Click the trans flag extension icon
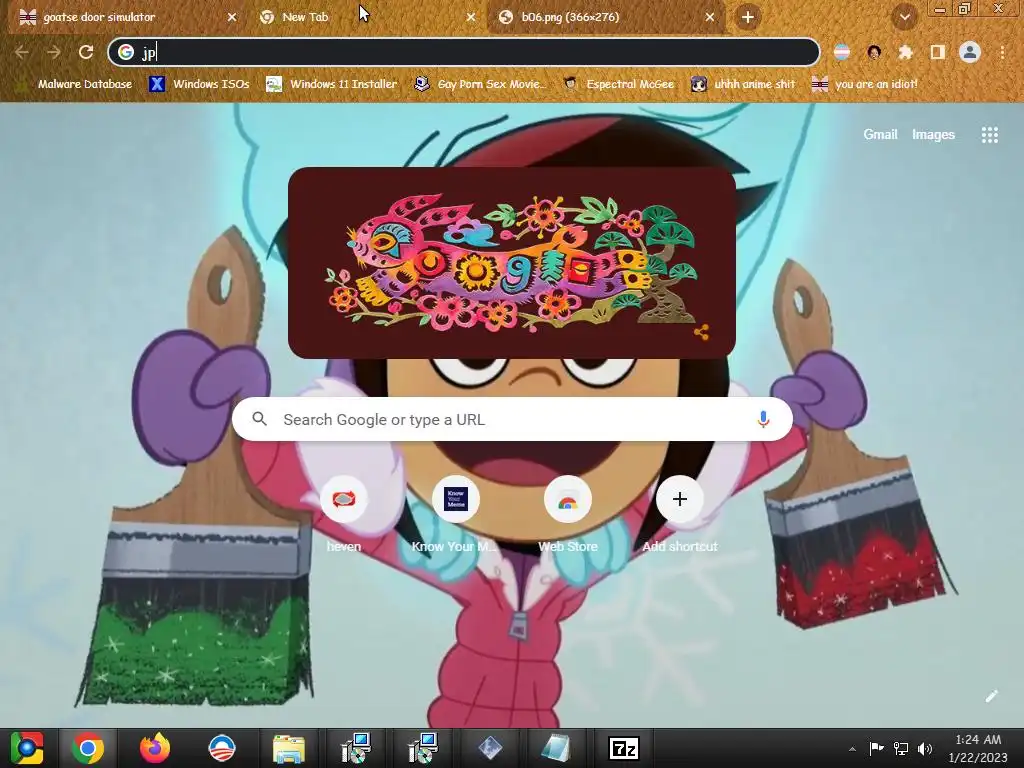Image resolution: width=1024 pixels, height=768 pixels. 842,52
